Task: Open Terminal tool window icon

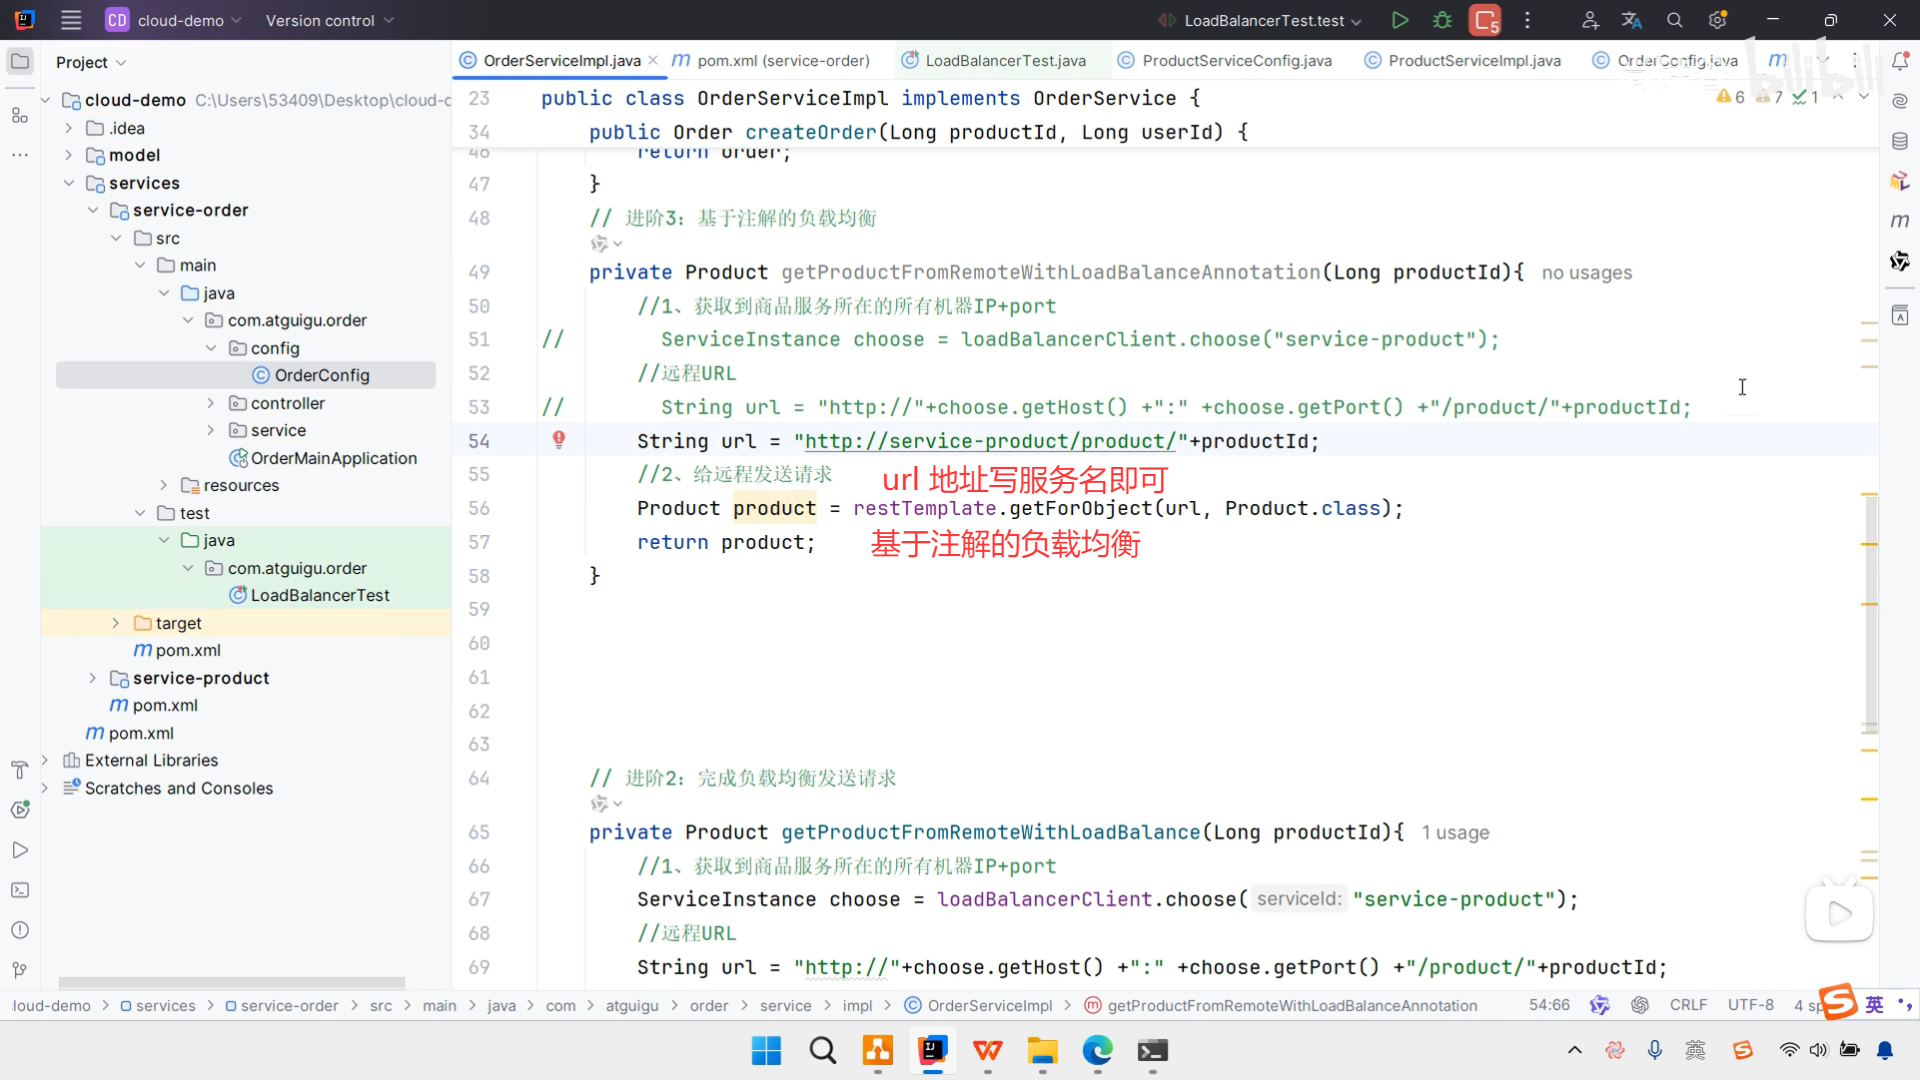Action: (x=19, y=890)
